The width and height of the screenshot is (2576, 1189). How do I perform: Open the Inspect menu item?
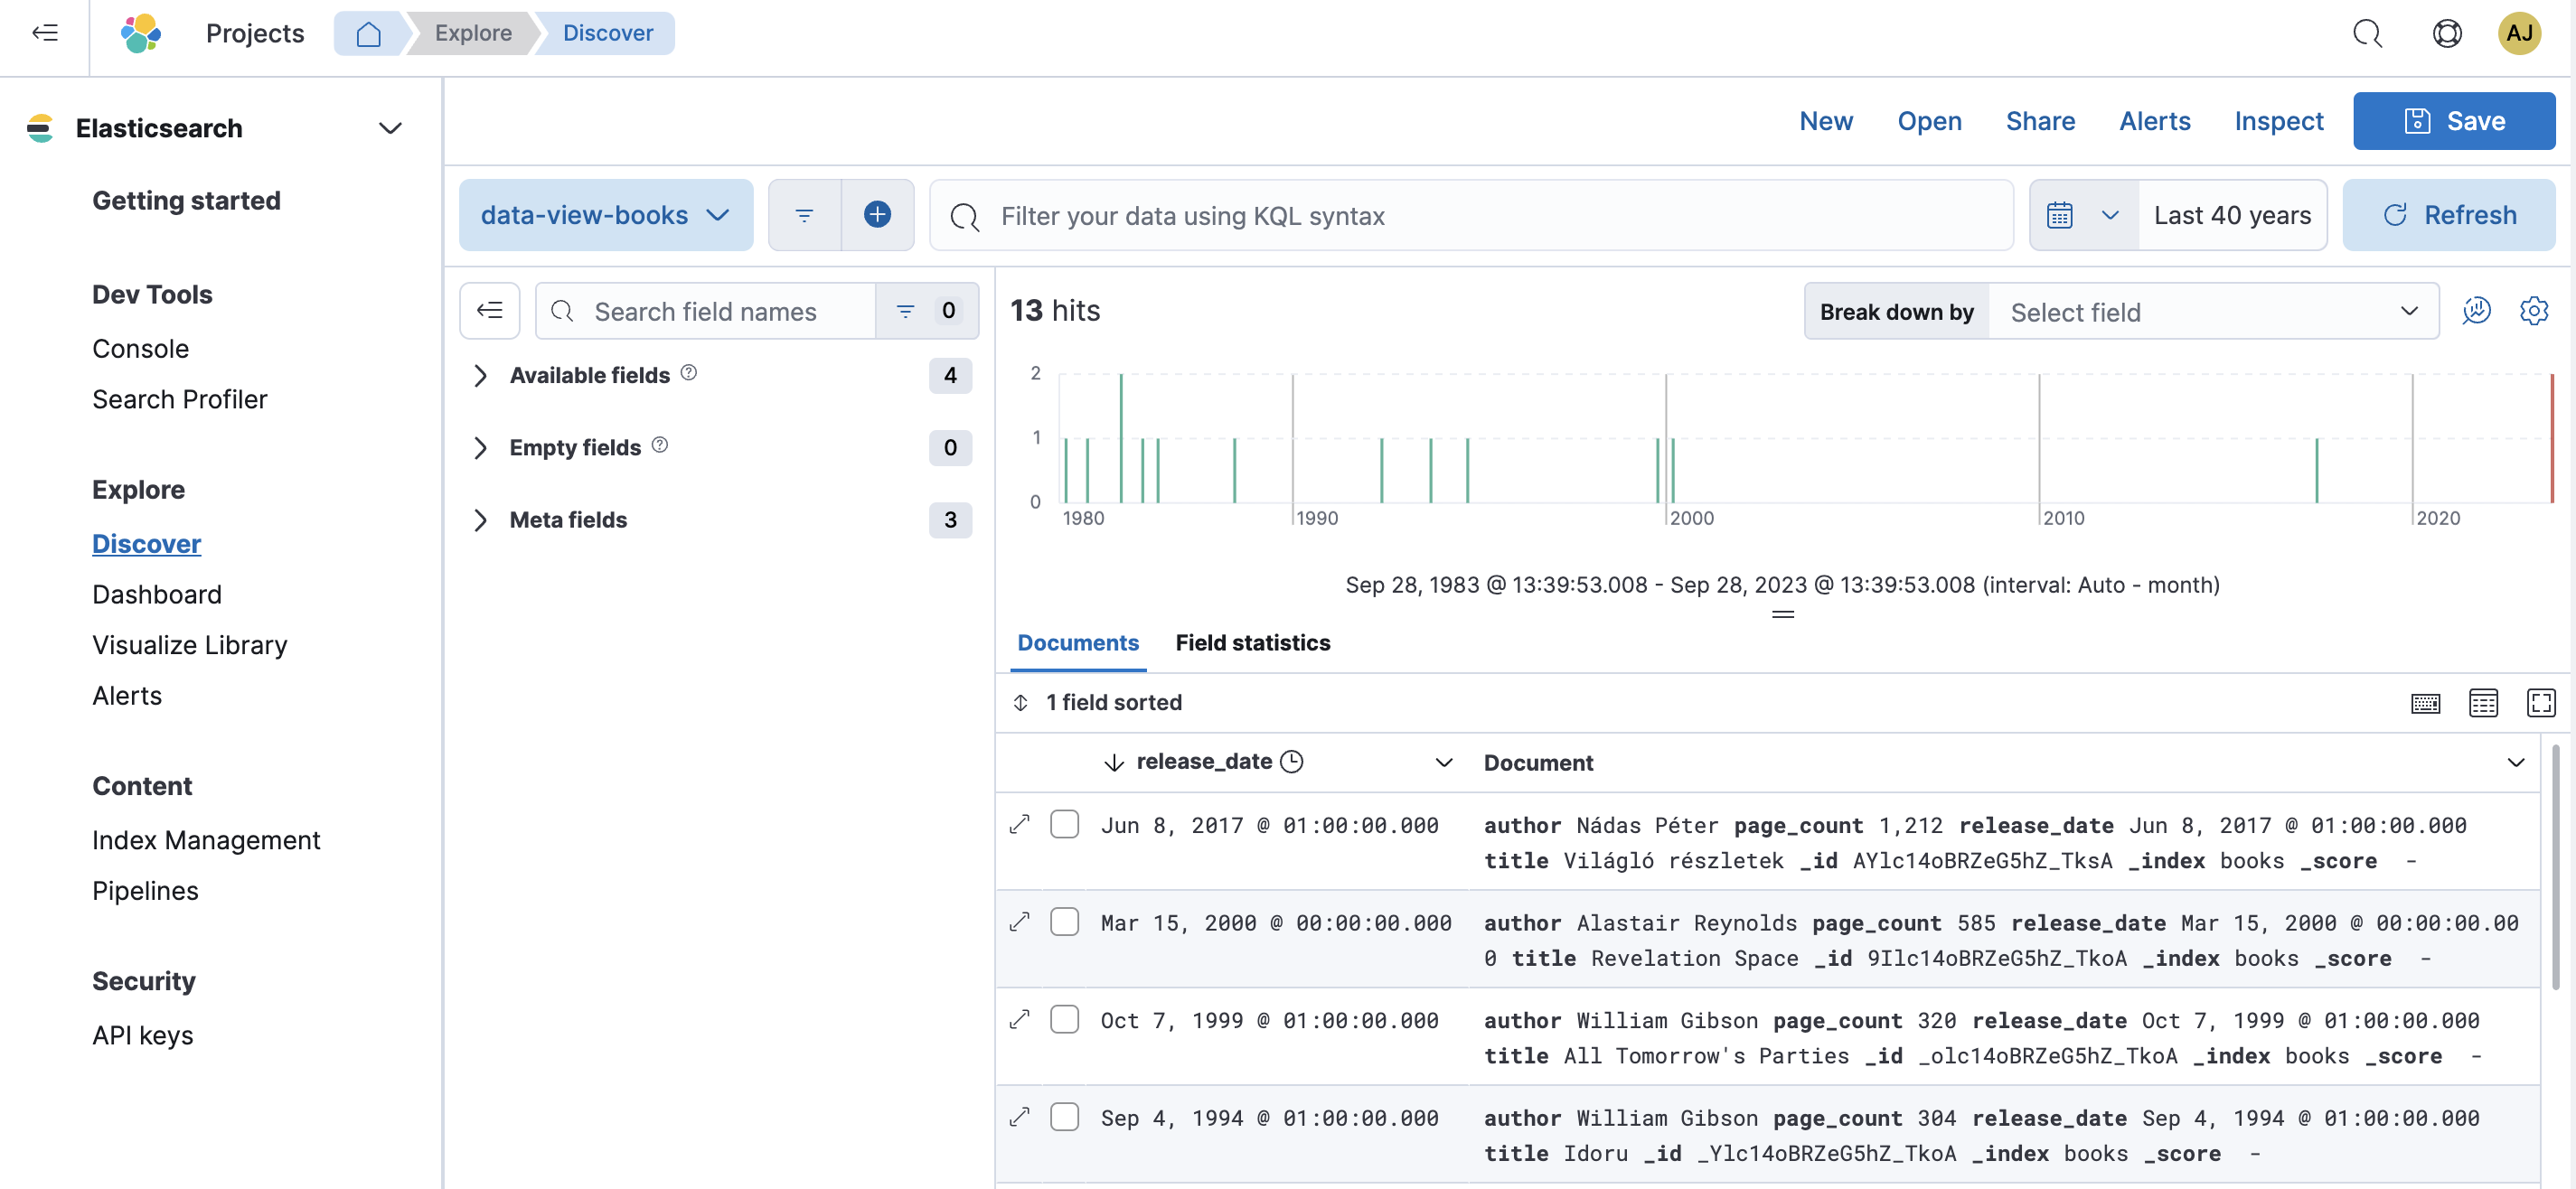2278,121
